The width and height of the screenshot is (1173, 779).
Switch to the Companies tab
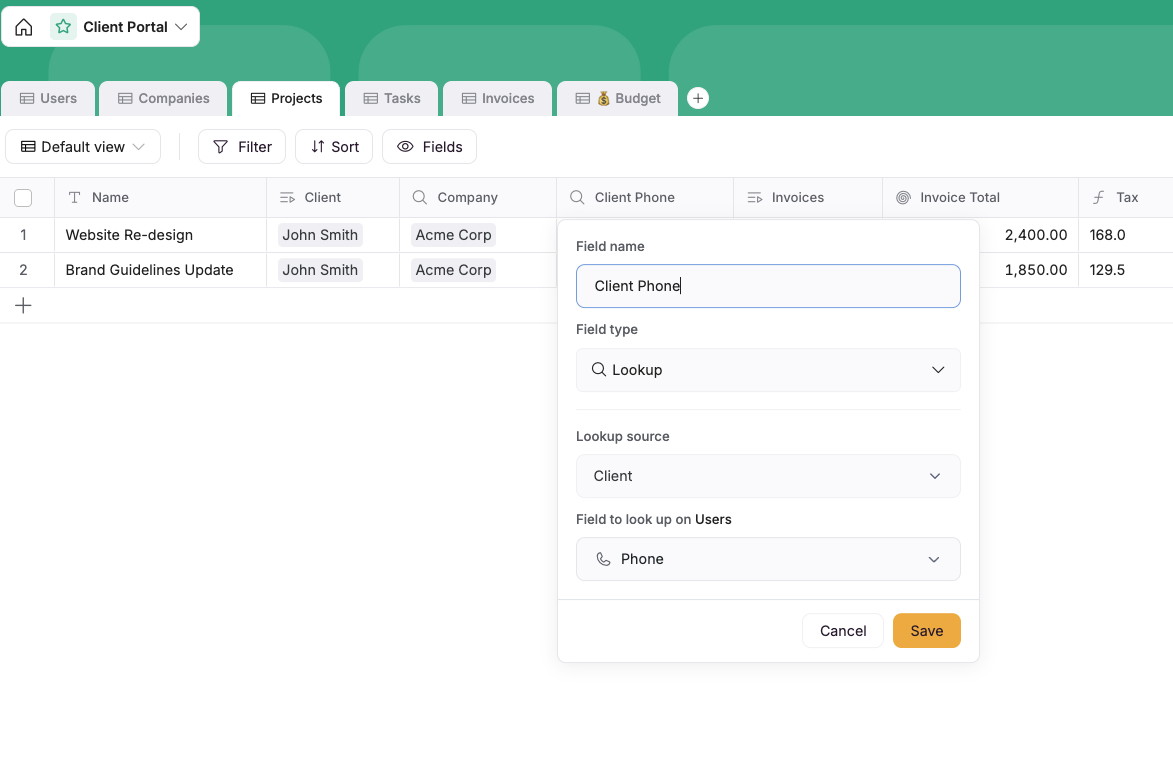click(163, 99)
